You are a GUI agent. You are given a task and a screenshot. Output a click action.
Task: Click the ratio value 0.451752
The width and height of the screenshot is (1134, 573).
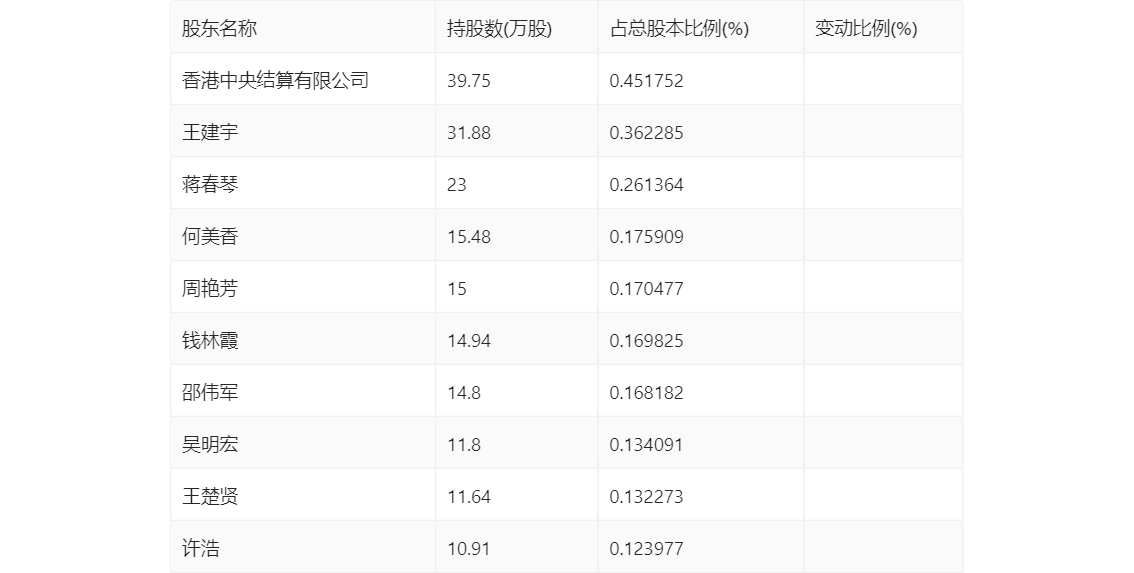coord(647,81)
